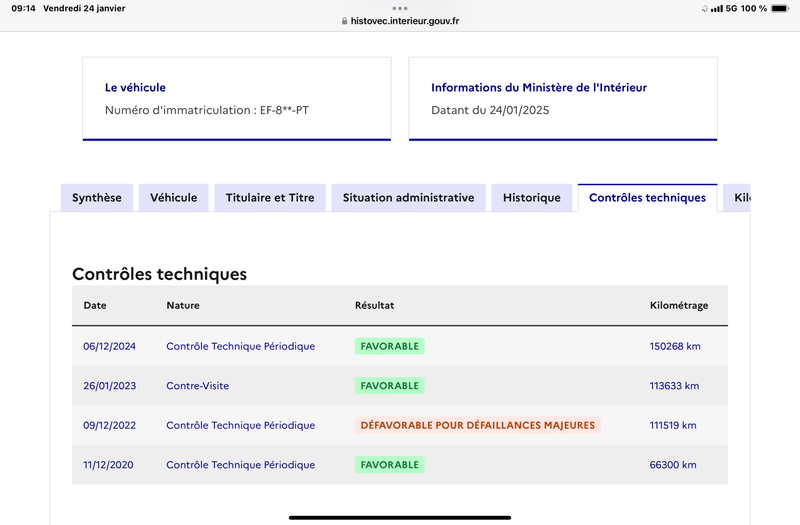
Task: Tap the histovec.interieur.gouv.fr address field
Action: tap(400, 21)
